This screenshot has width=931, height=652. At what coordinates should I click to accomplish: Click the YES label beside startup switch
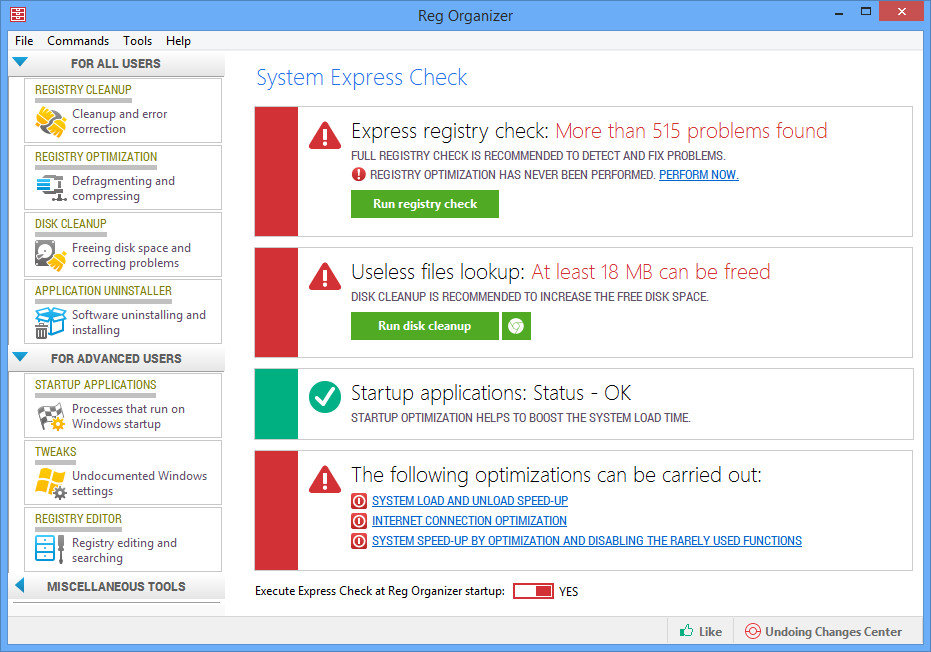click(568, 592)
